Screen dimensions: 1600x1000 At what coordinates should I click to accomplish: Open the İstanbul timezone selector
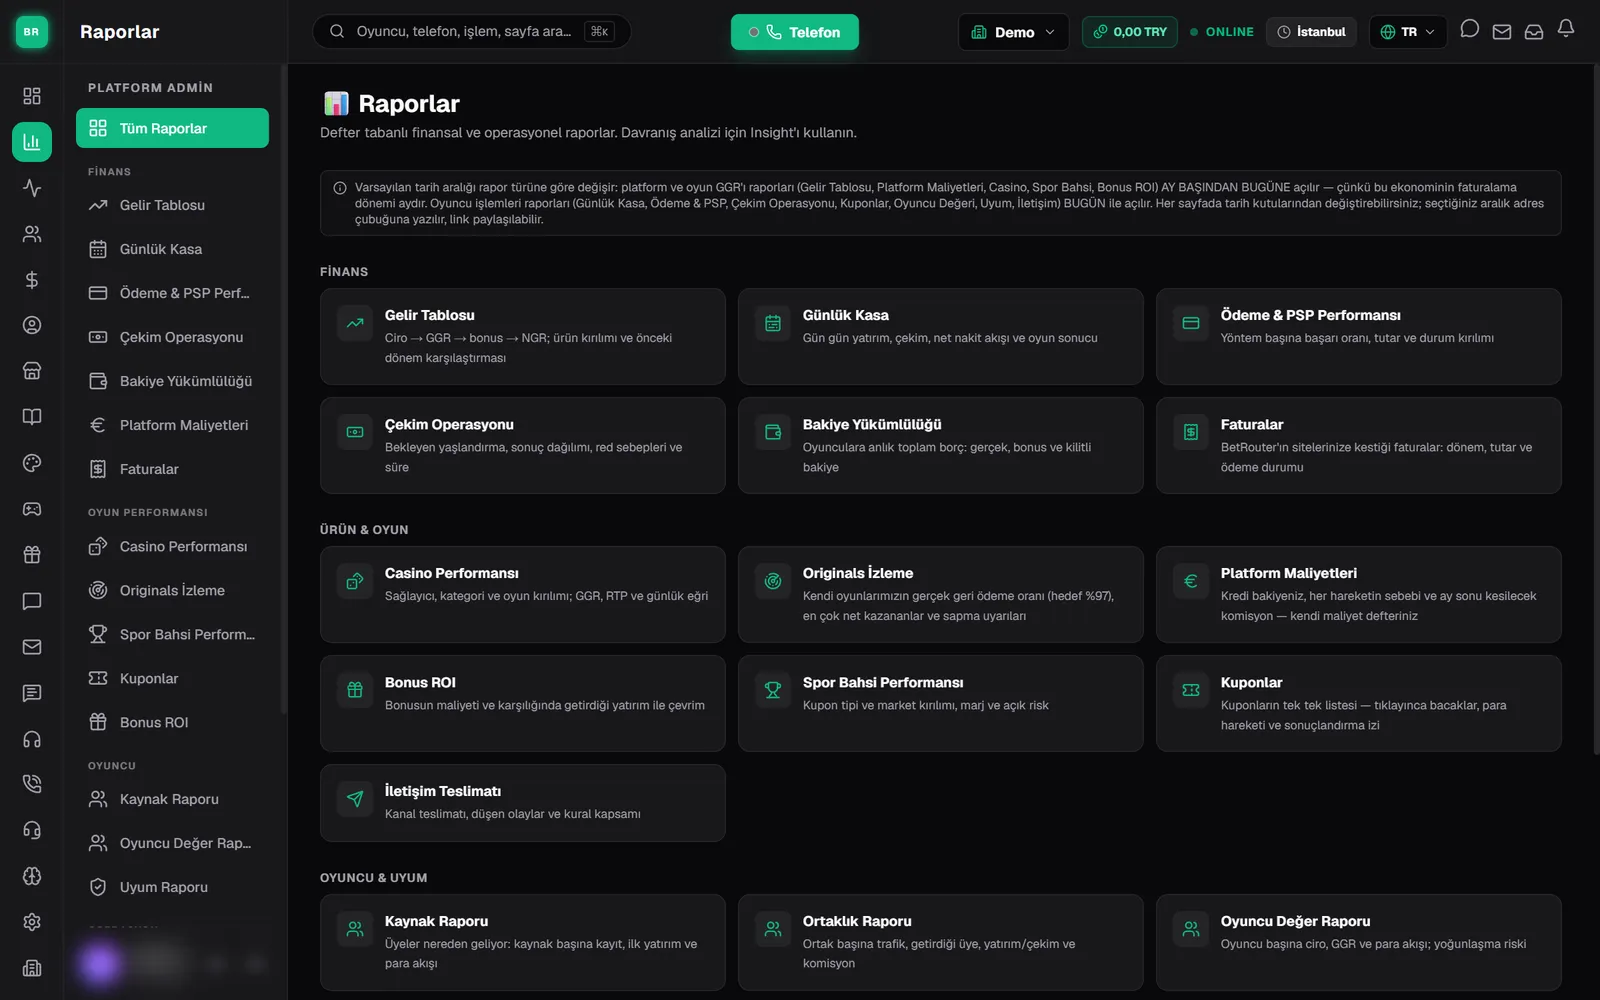pyautogui.click(x=1311, y=32)
